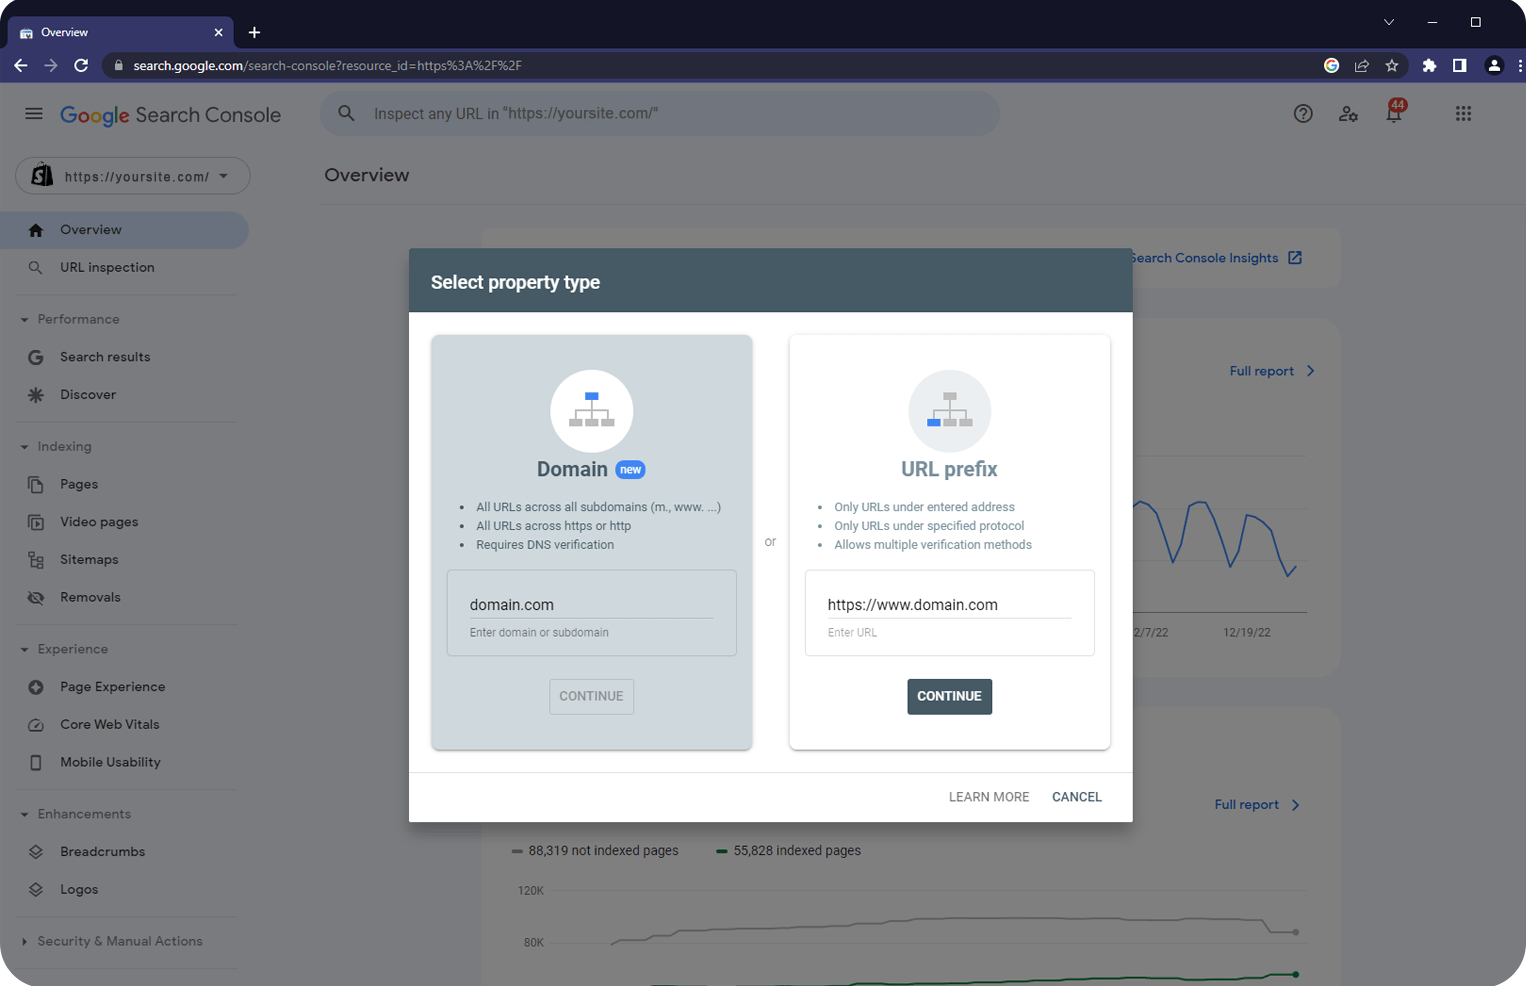
Task: Click the Domain property domain.com input field
Action: [x=592, y=605]
